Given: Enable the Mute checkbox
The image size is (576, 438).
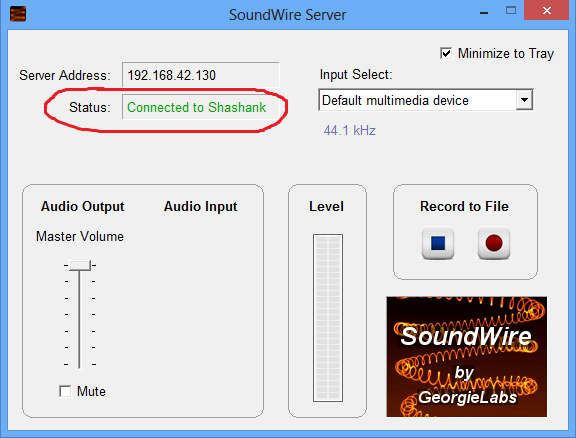Looking at the screenshot, I should coord(65,391).
